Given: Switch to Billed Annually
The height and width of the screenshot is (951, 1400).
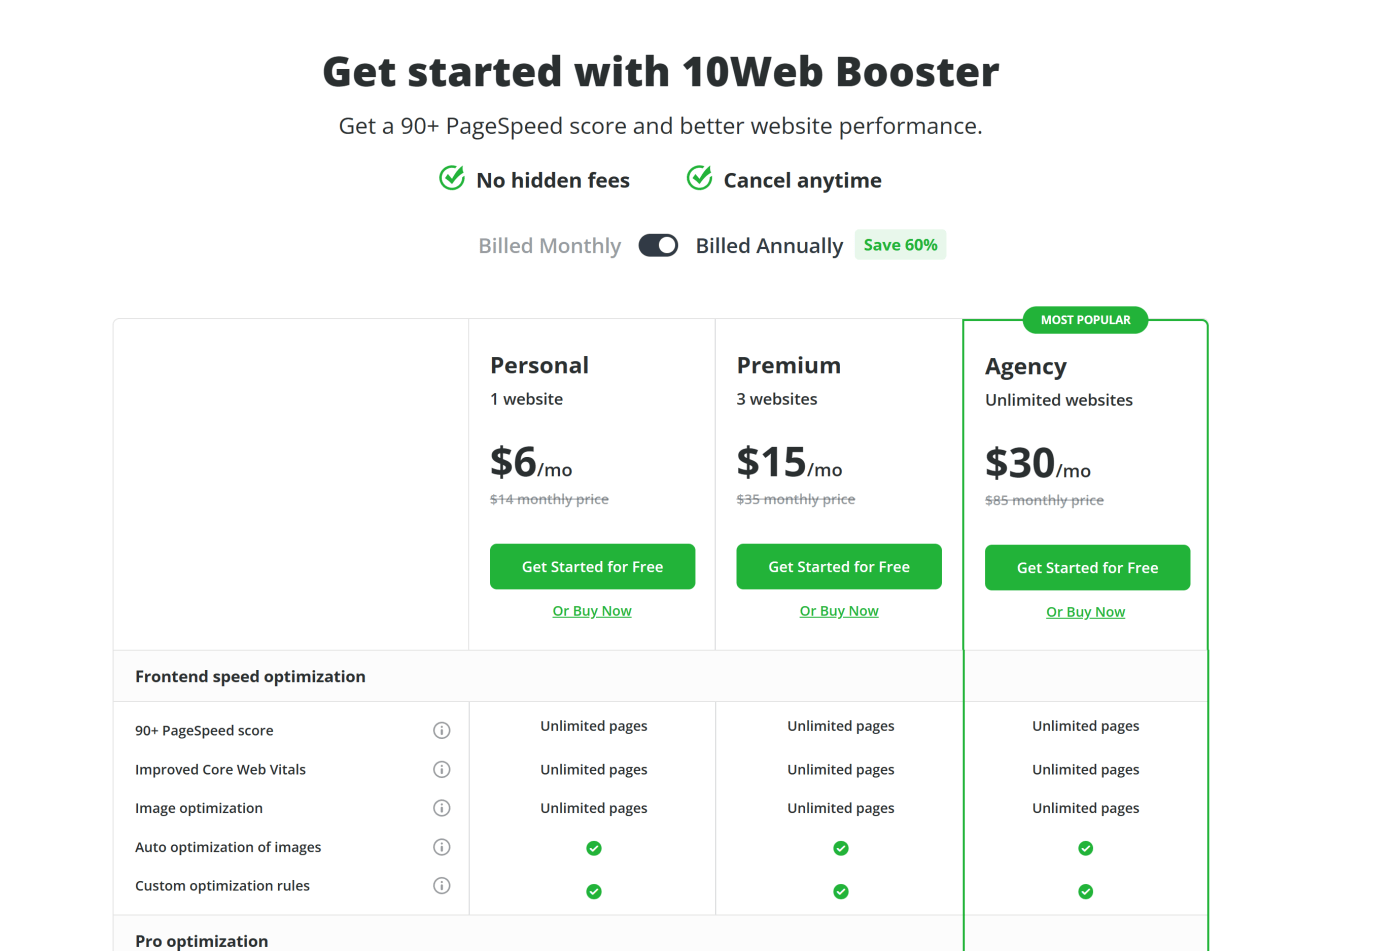Looking at the screenshot, I should pyautogui.click(x=769, y=245).
